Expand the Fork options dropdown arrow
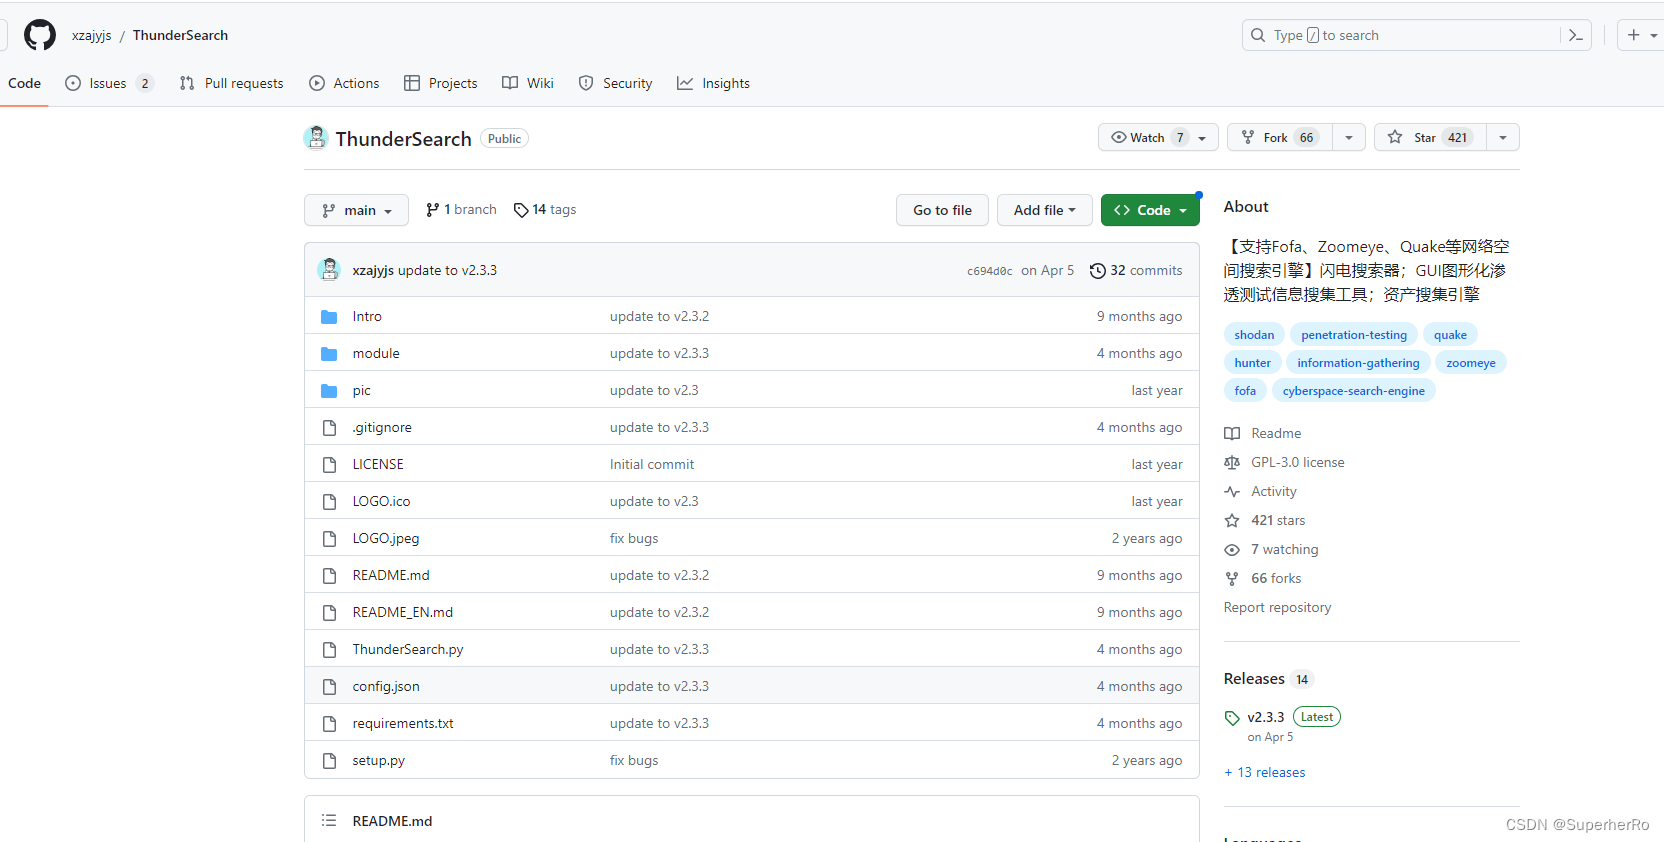Viewport: 1664px width, 842px height. click(1349, 137)
